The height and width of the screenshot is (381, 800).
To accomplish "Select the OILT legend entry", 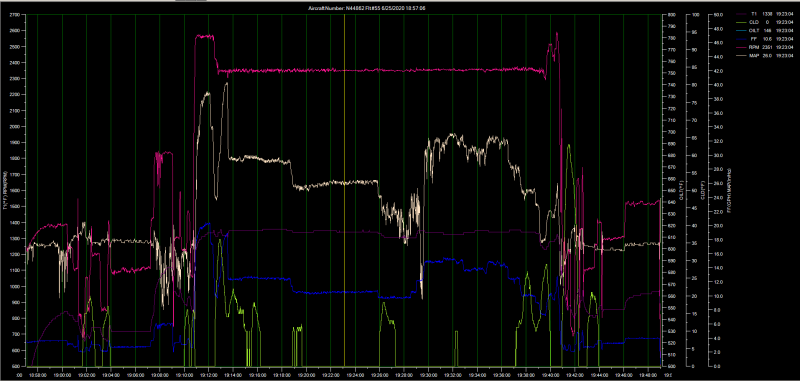I will (765, 30).
